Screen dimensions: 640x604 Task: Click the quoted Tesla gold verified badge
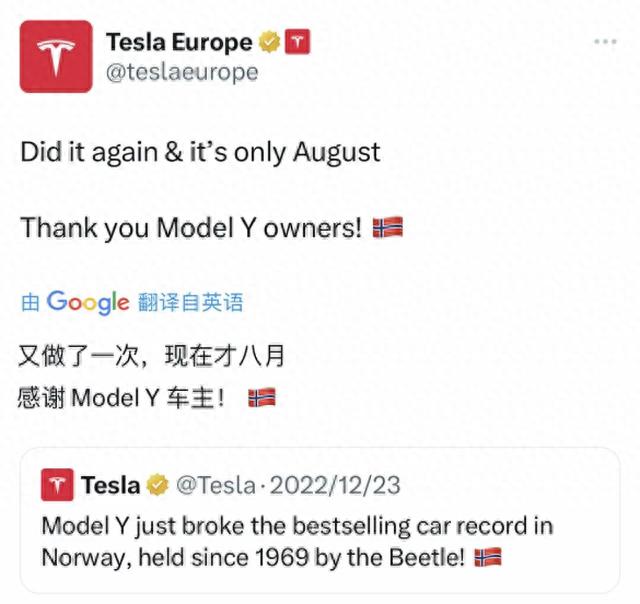(158, 485)
